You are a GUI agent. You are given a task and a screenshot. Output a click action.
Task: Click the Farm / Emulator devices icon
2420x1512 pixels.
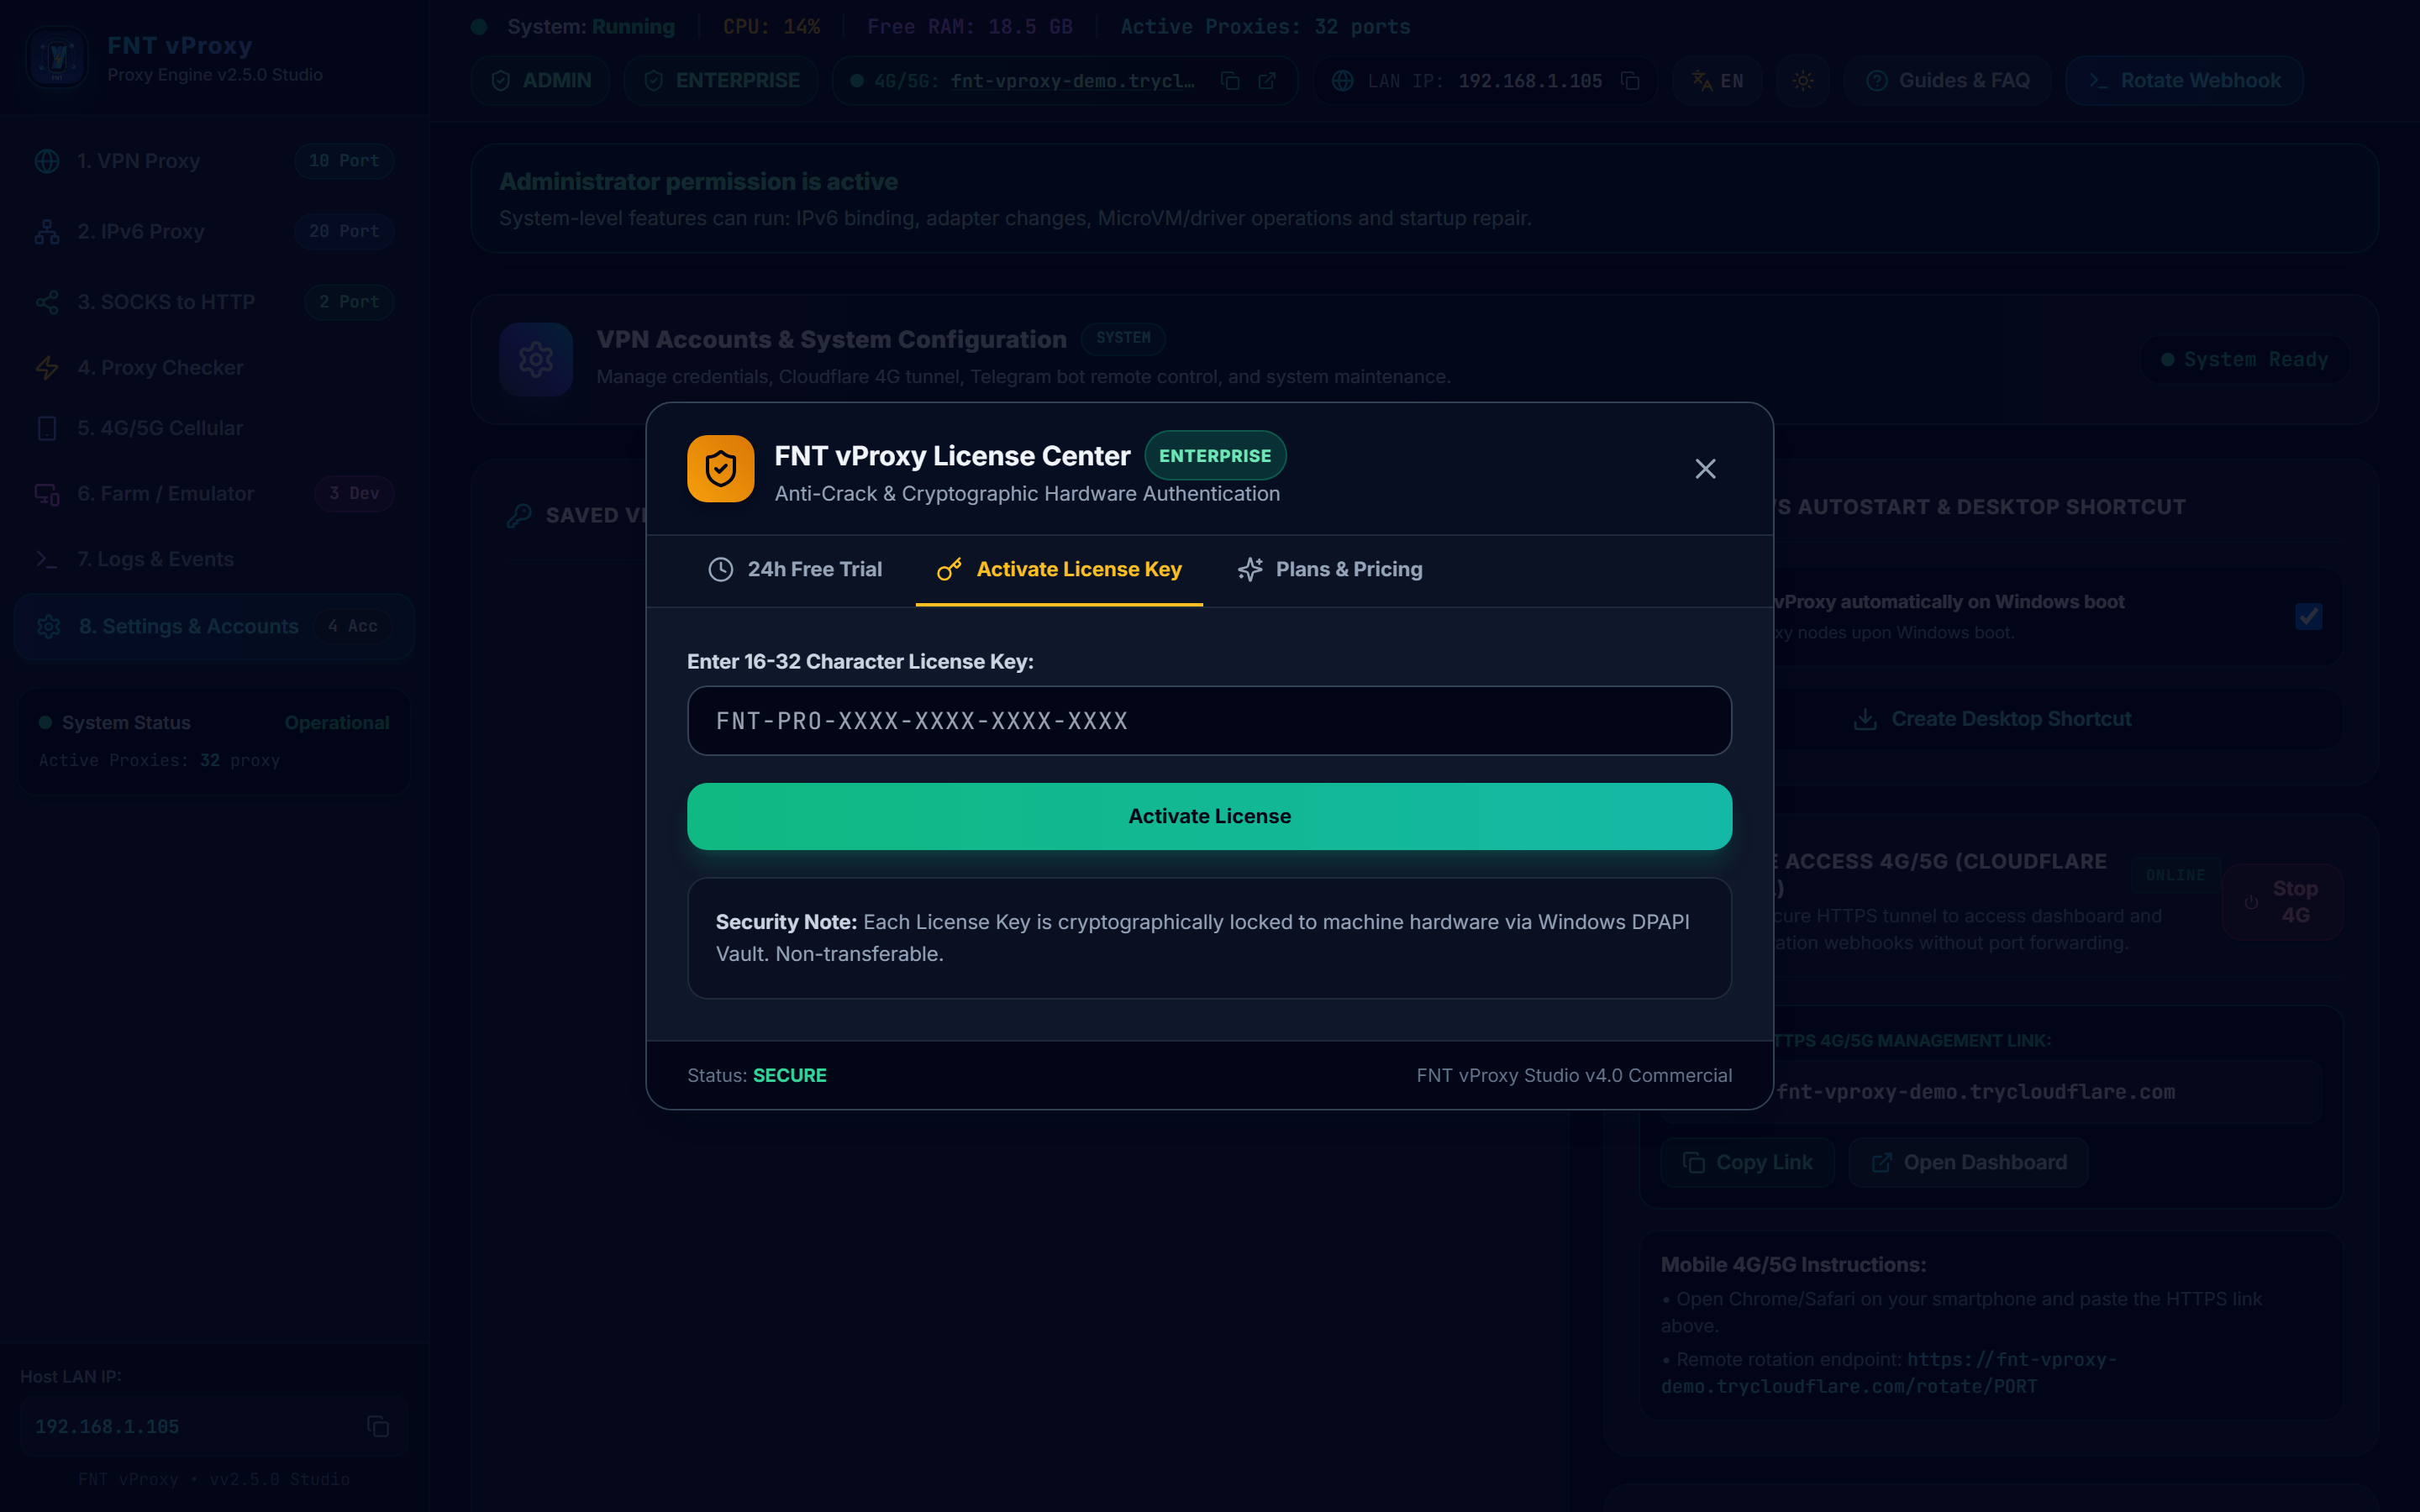coord(47,494)
